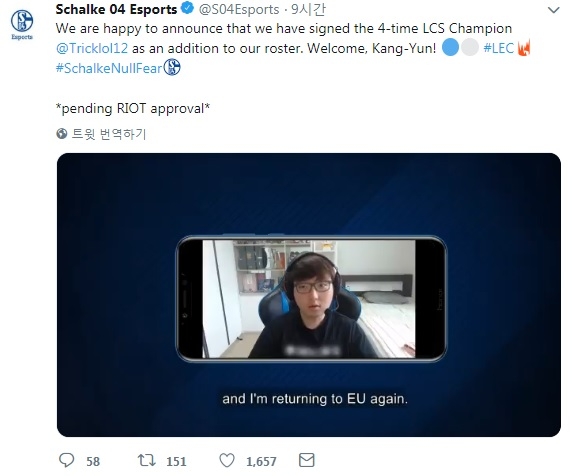572x476 pixels.
Task: Click the reply speech bubble icon
Action: pos(66,460)
